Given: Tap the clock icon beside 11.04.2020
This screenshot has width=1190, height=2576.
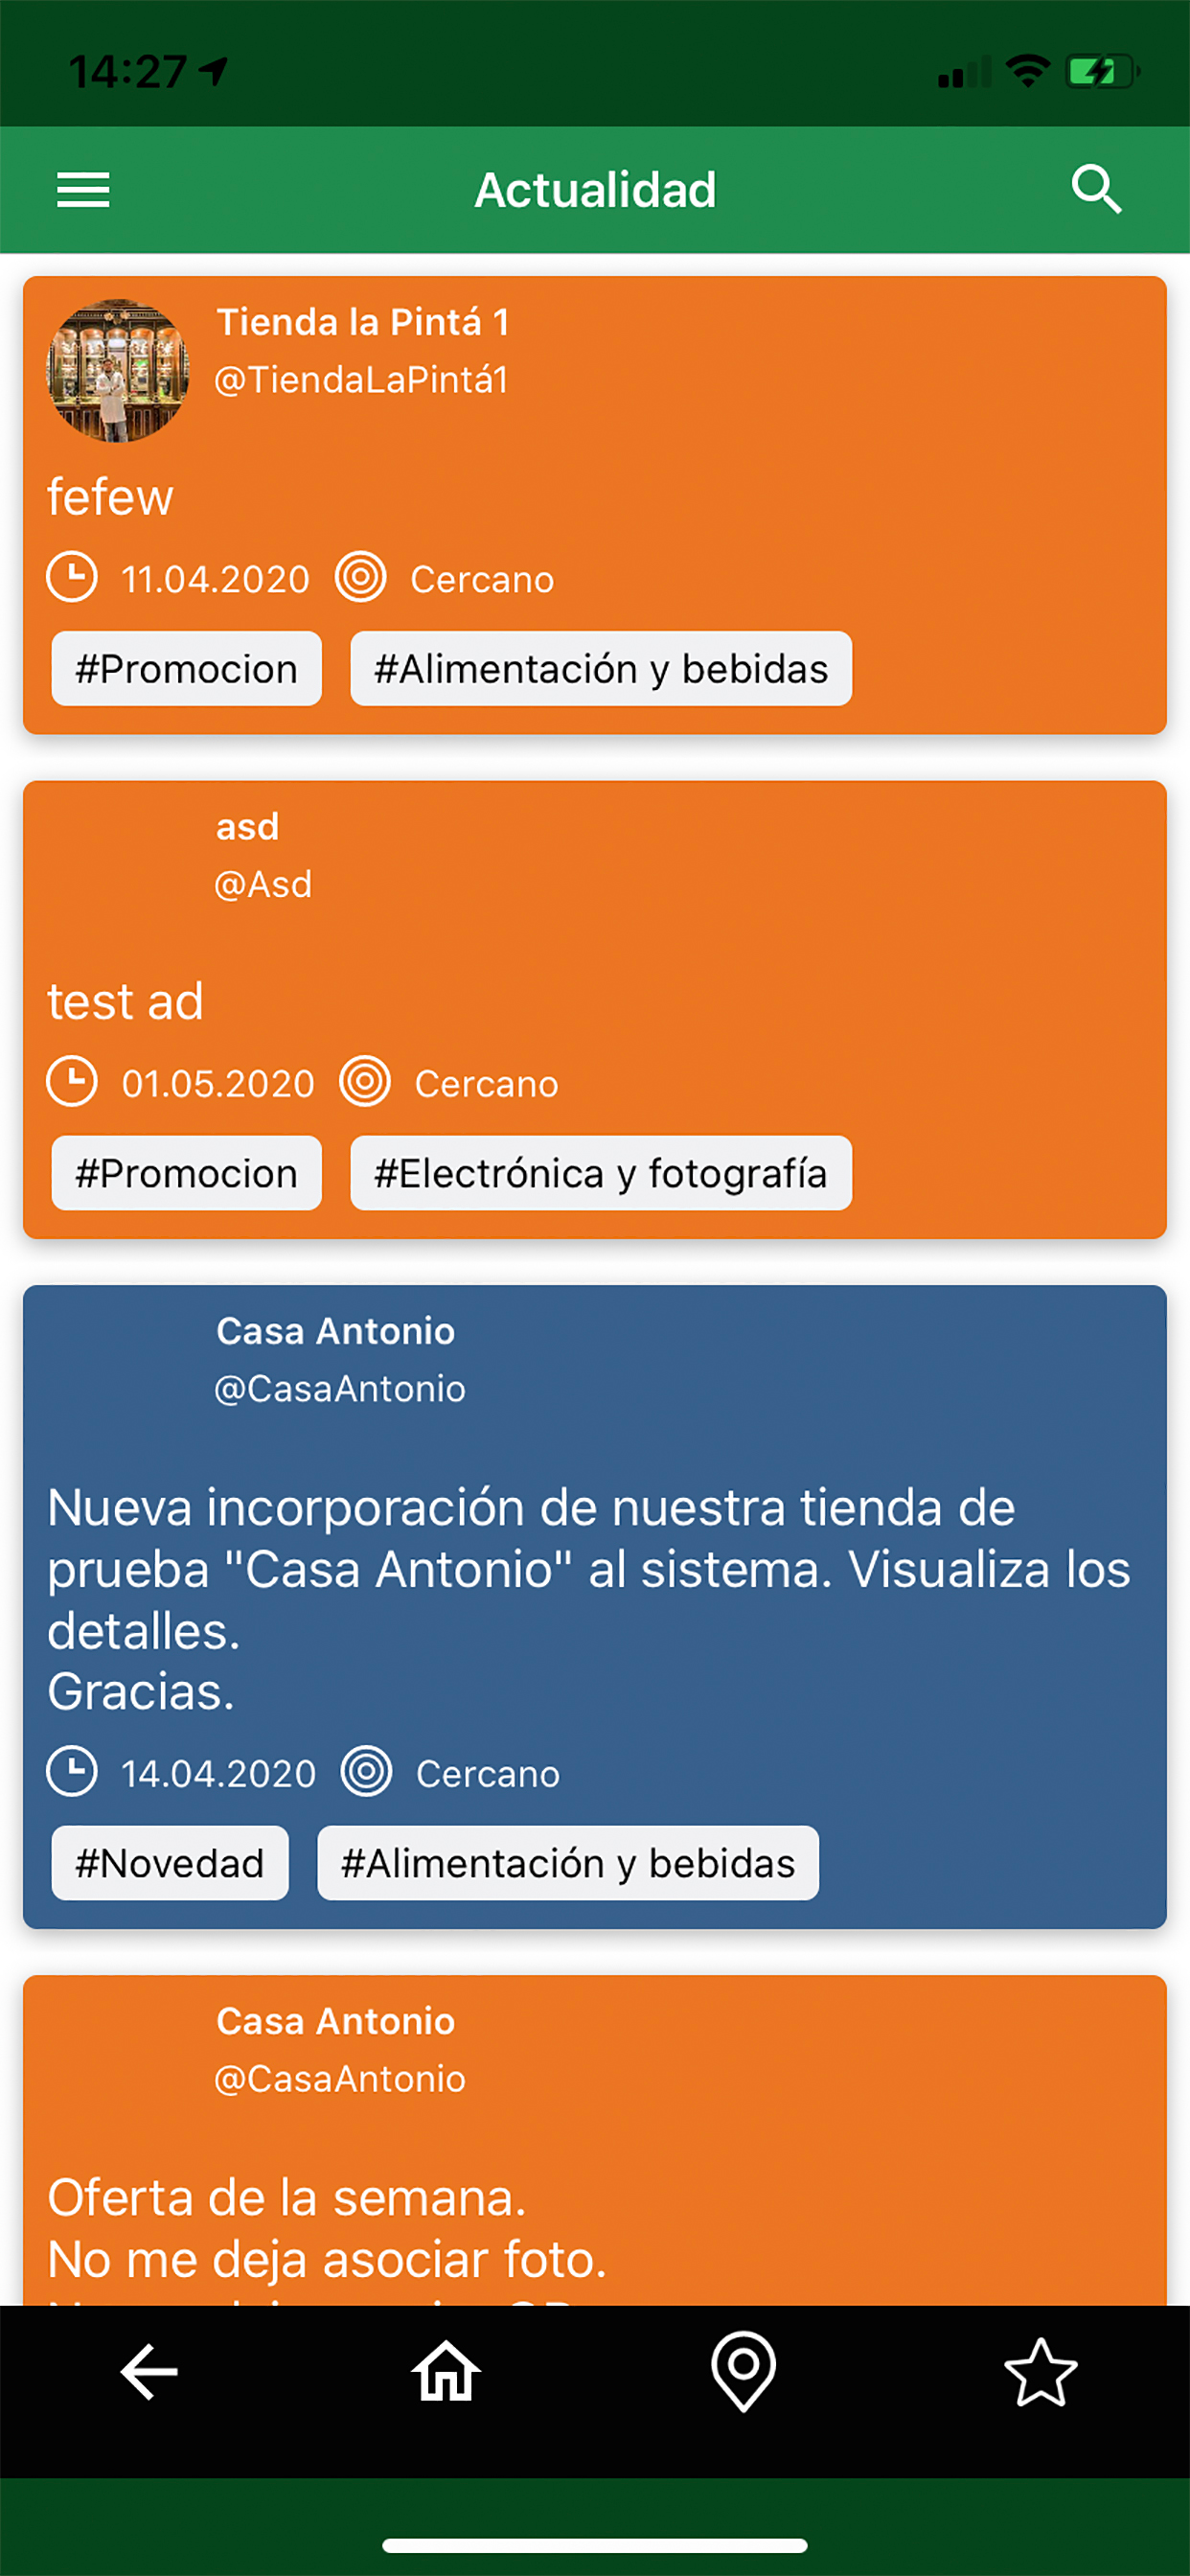Looking at the screenshot, I should 72,577.
